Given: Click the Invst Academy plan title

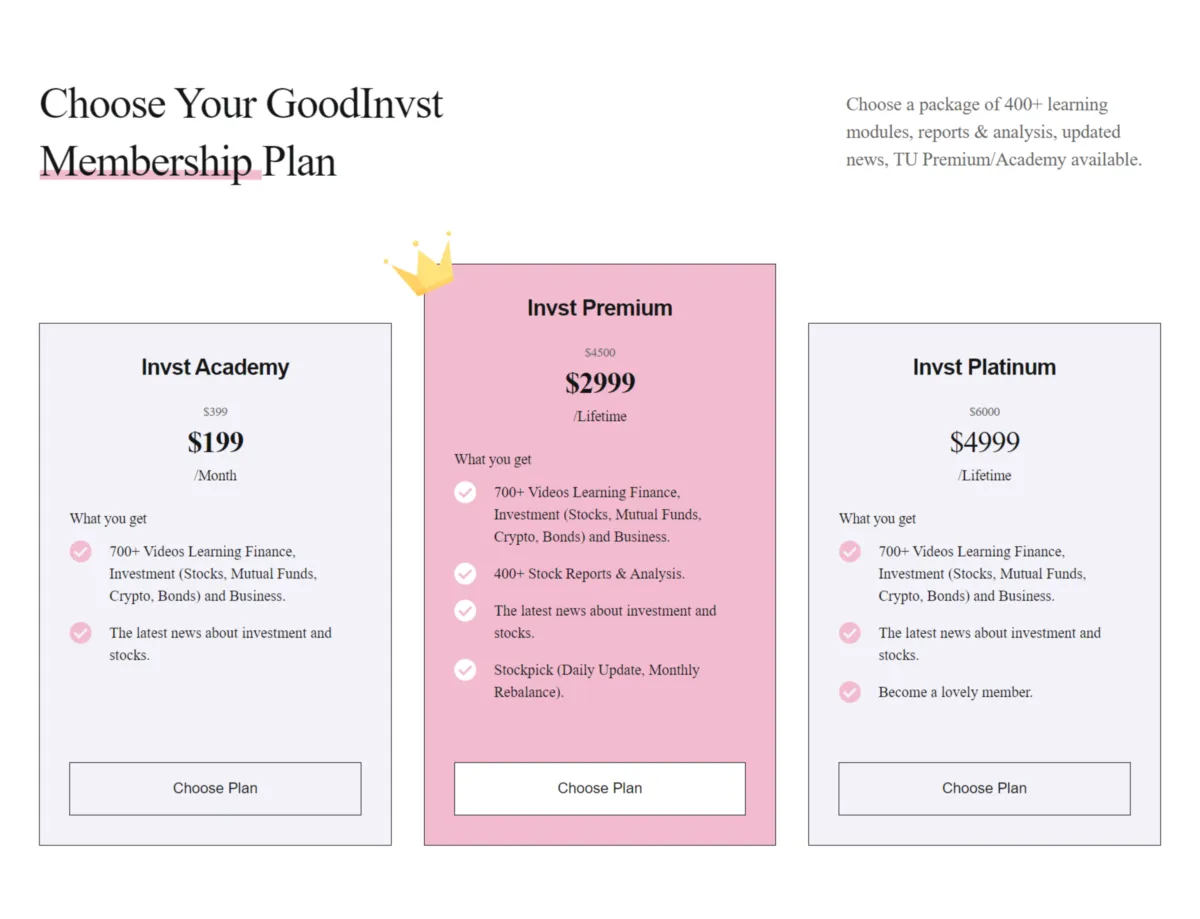Looking at the screenshot, I should pyautogui.click(x=215, y=367).
